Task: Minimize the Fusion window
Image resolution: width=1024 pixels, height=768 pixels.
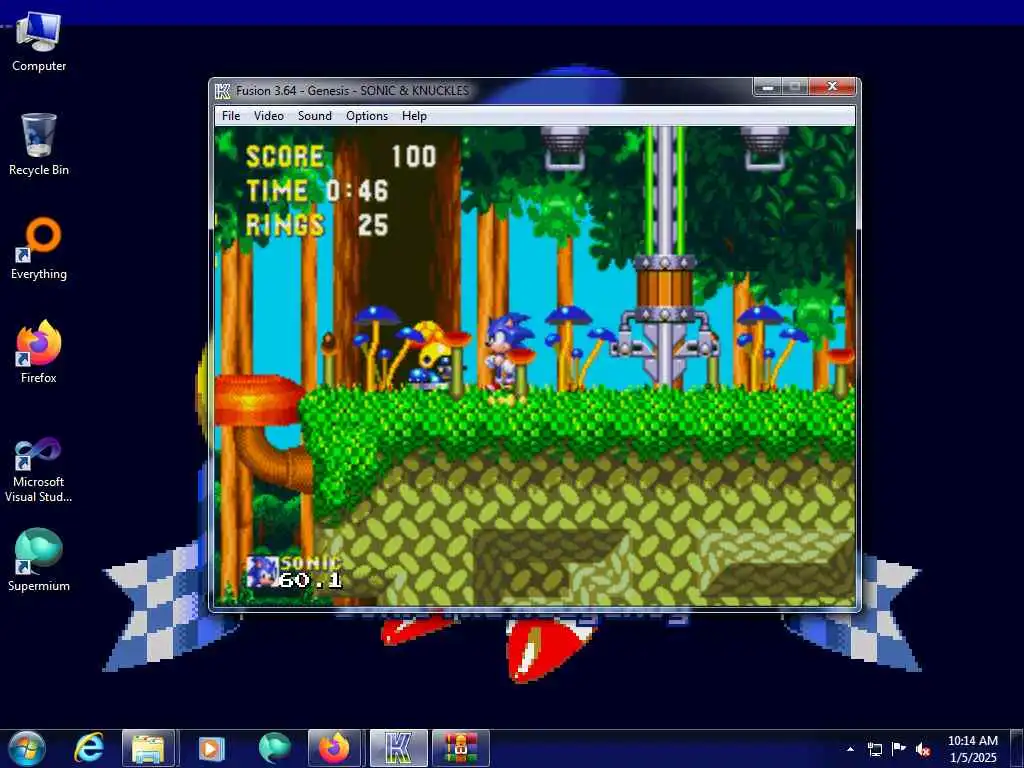Action: point(768,86)
